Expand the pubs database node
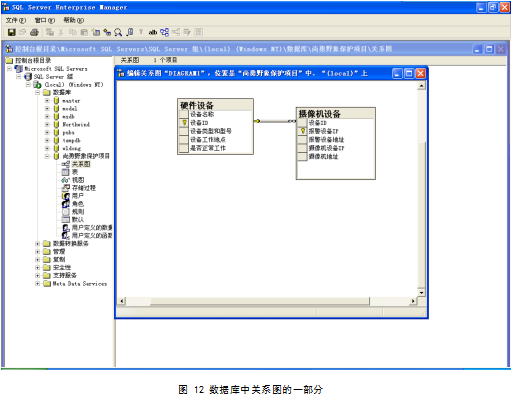 (47, 133)
